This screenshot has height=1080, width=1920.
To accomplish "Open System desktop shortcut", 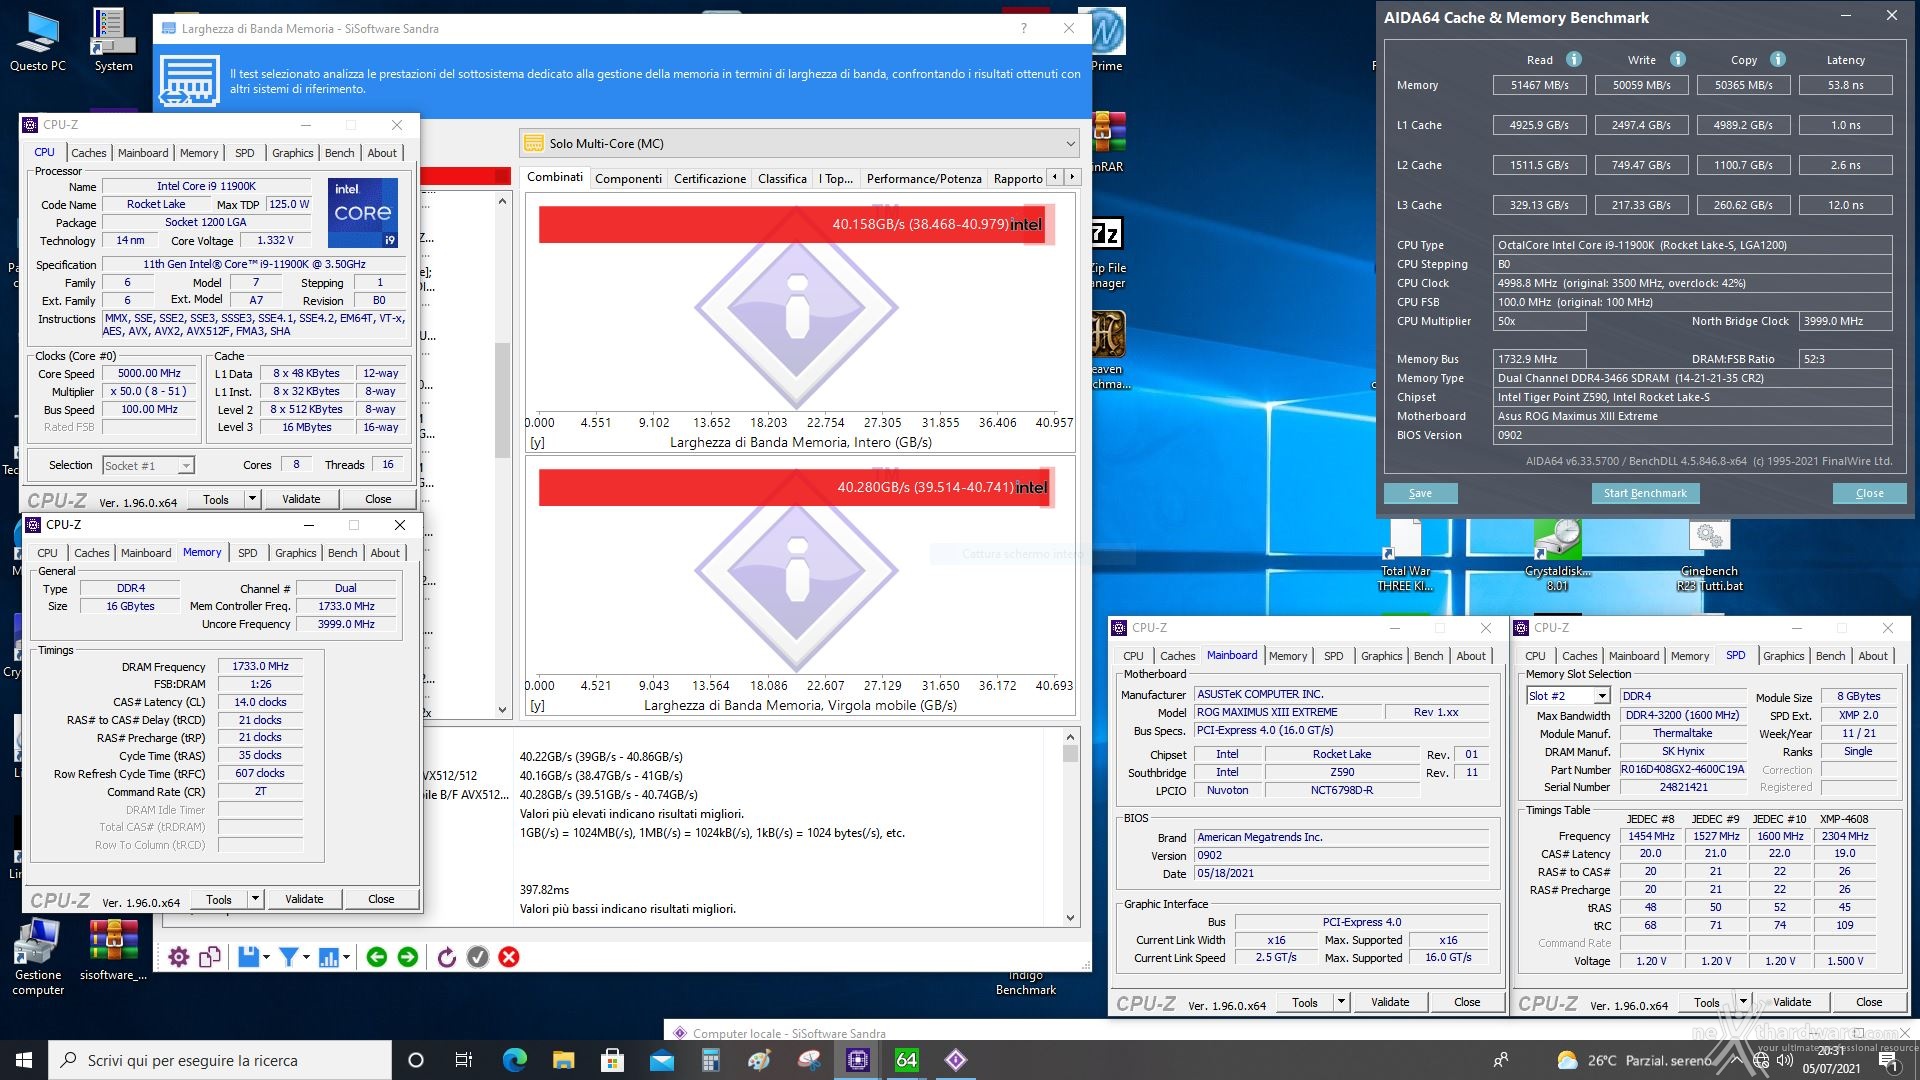I will click(113, 41).
